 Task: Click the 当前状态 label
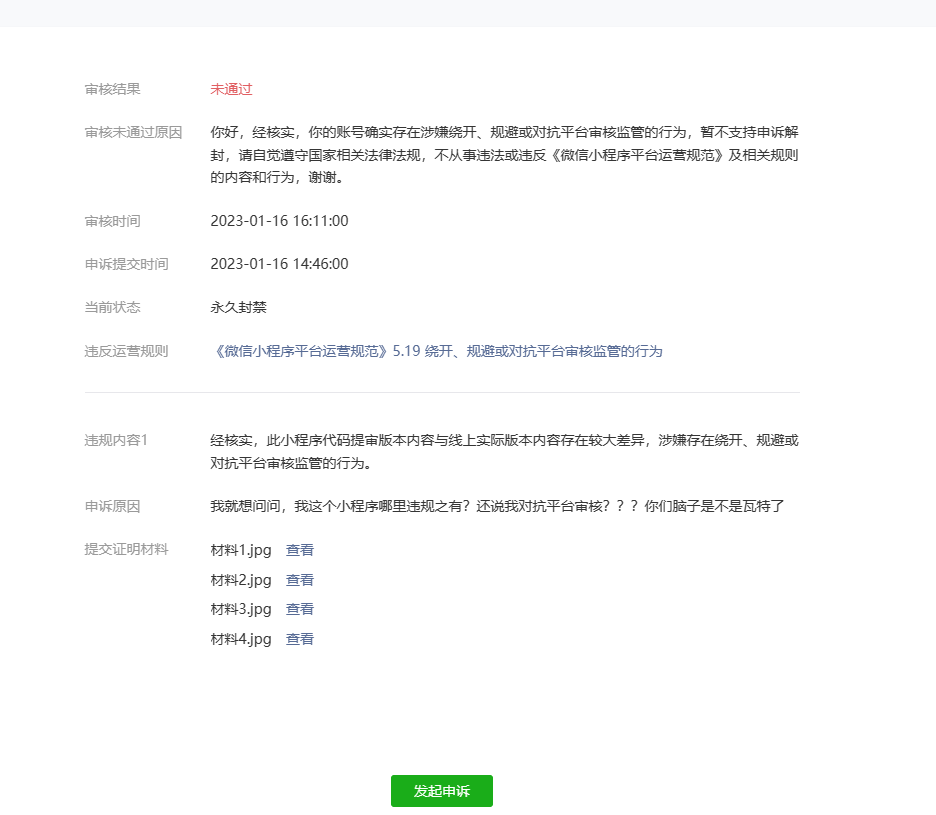tap(112, 307)
